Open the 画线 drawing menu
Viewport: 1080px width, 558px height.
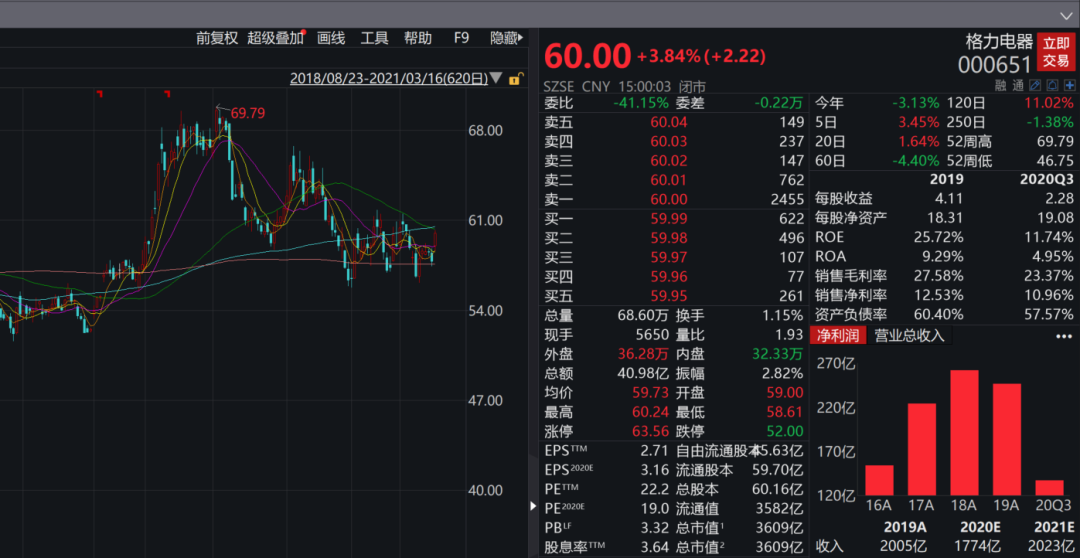coord(331,38)
